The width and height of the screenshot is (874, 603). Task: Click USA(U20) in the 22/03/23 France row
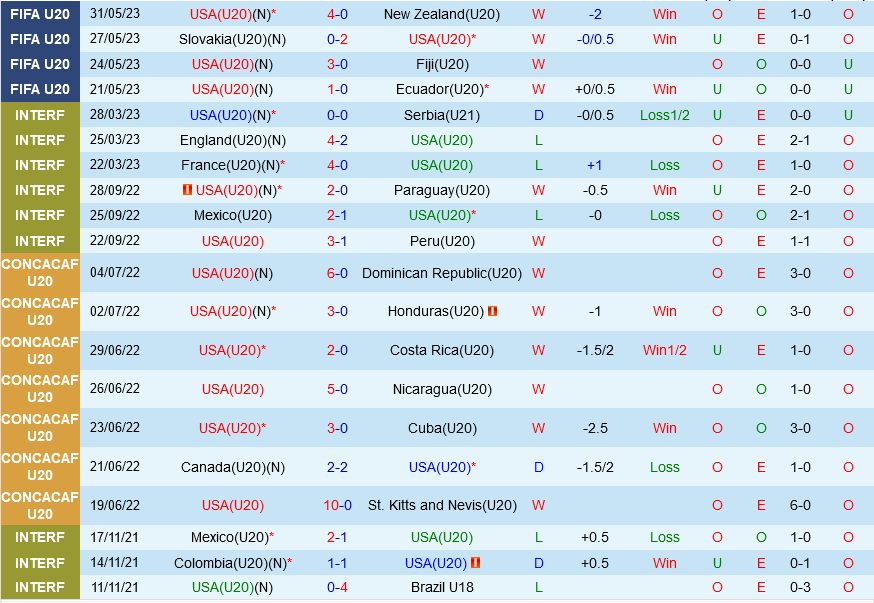442,166
